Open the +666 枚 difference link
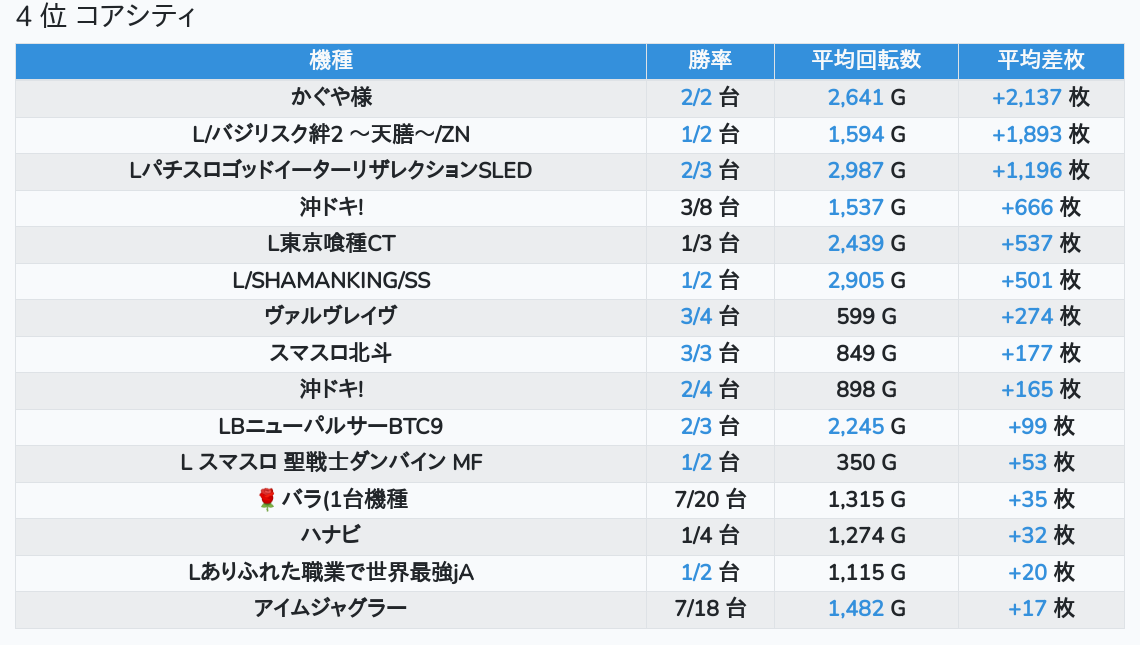Screen dimensions: 1140x645 1027,207
